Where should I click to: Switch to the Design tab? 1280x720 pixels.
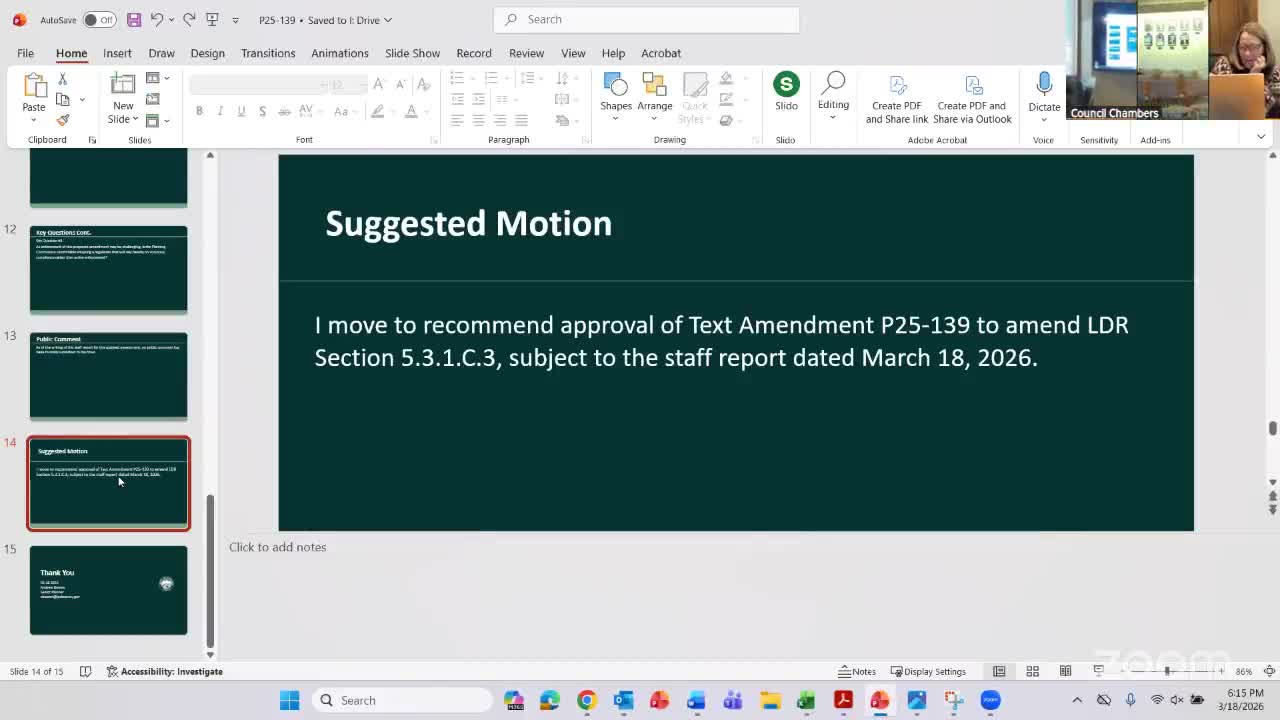point(207,53)
